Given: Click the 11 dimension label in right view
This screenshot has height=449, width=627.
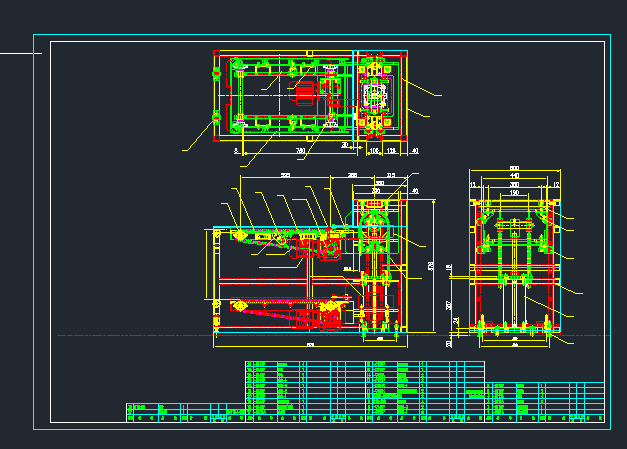Looking at the screenshot, I should (473, 185).
